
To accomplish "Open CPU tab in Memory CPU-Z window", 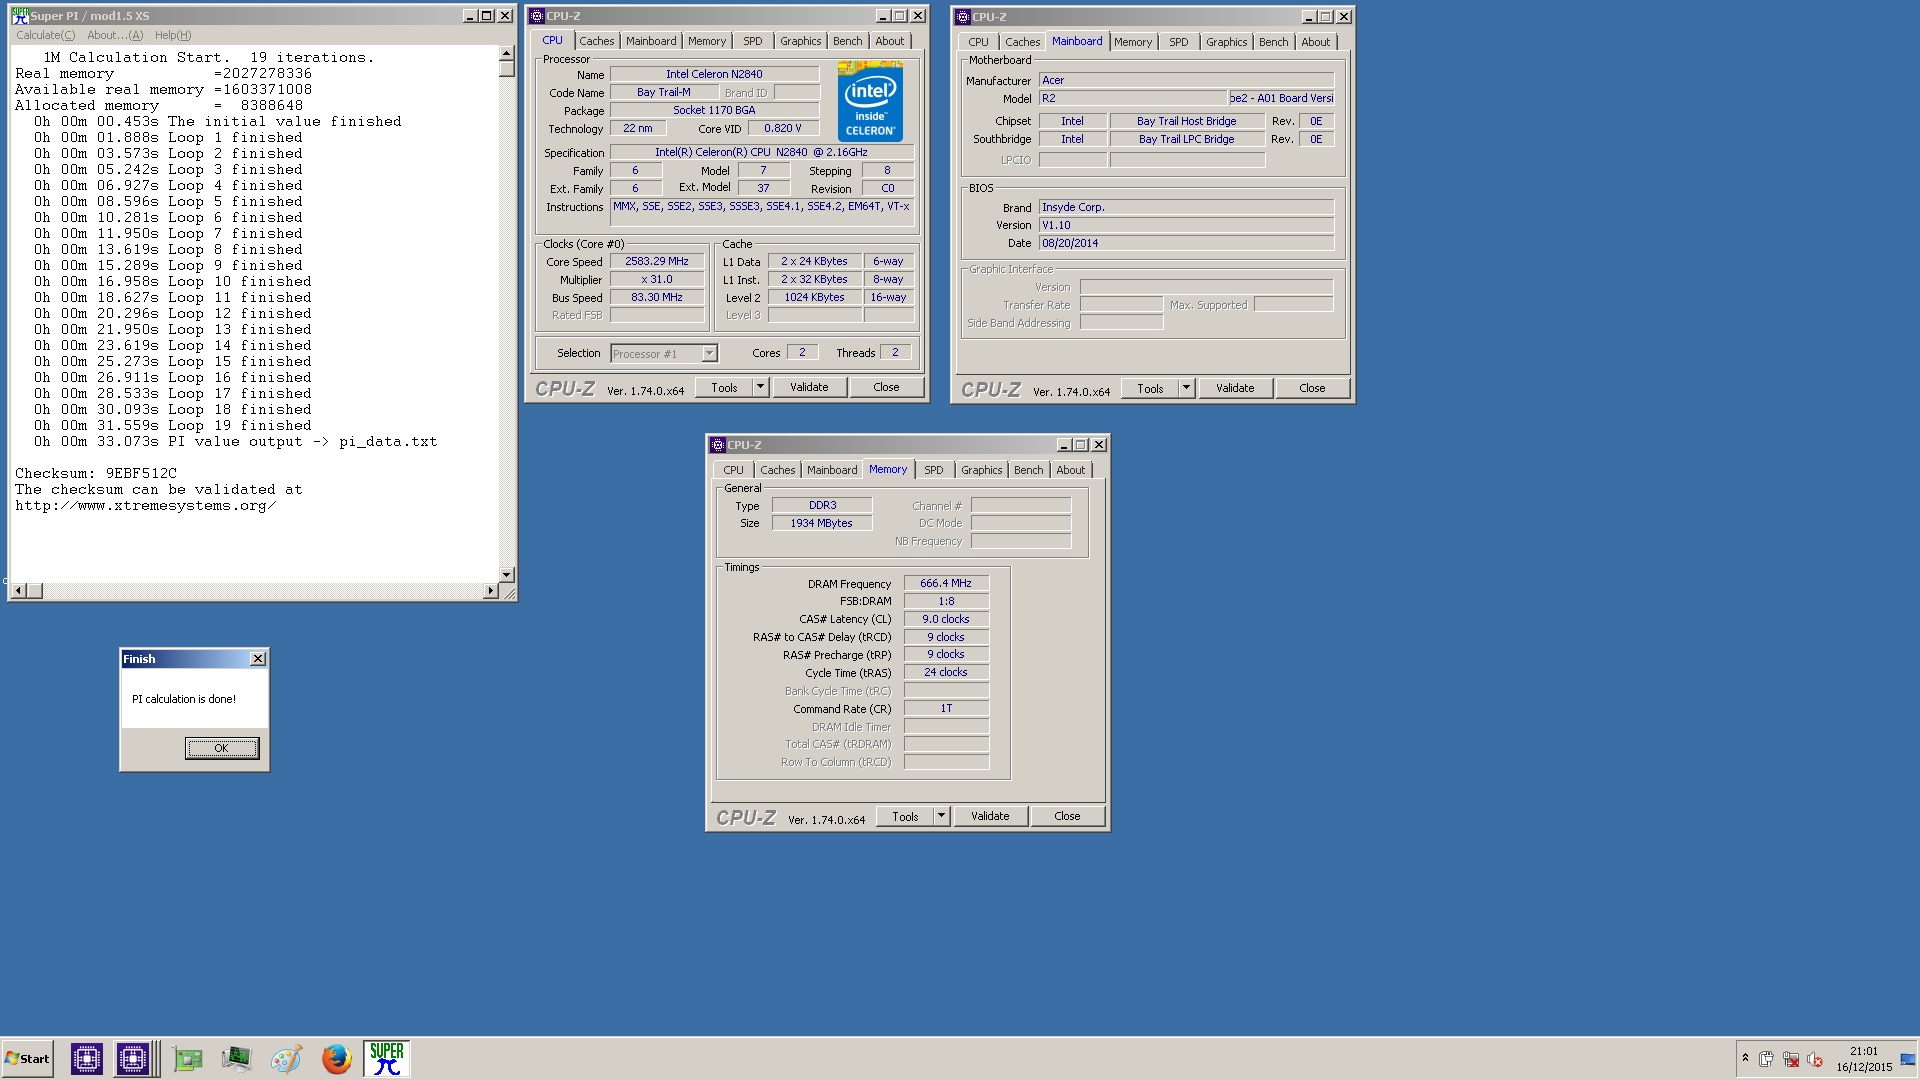I will 733,470.
